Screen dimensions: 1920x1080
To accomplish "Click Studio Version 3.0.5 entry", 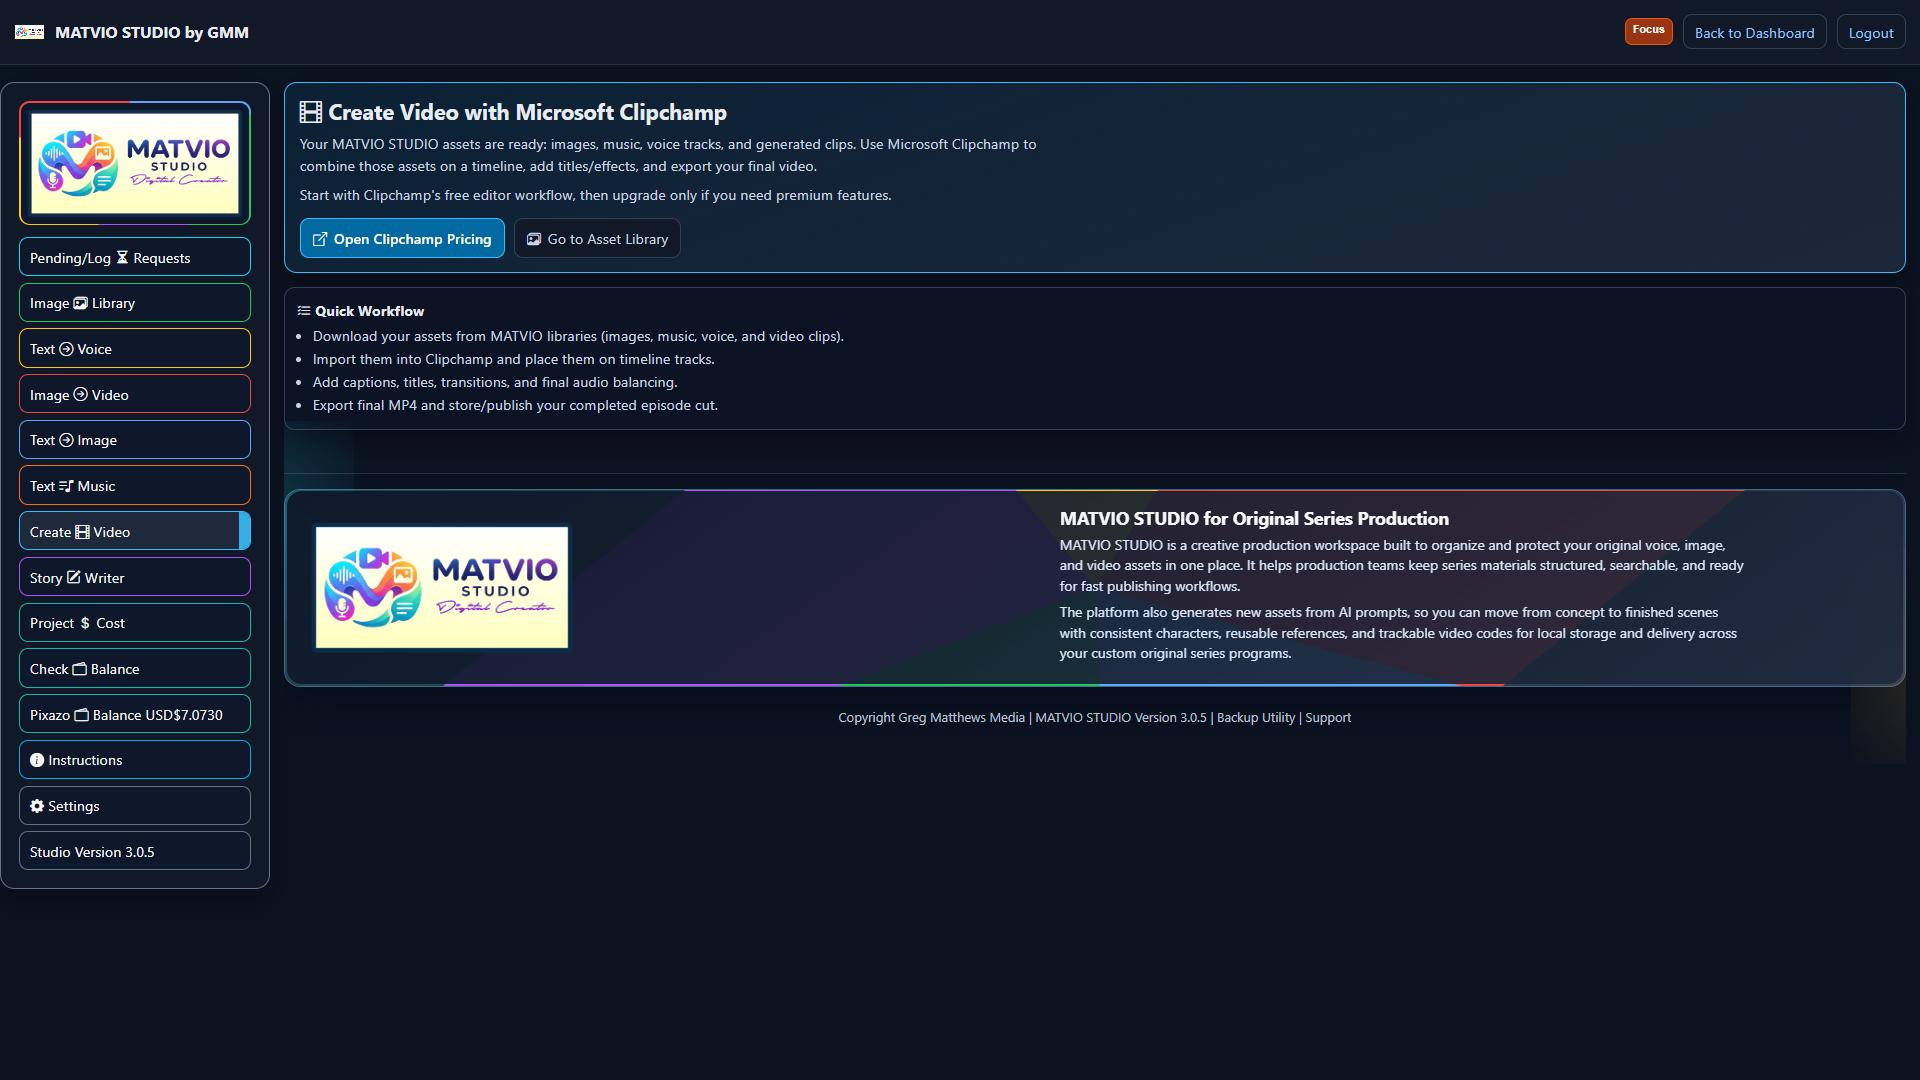I will tap(135, 851).
